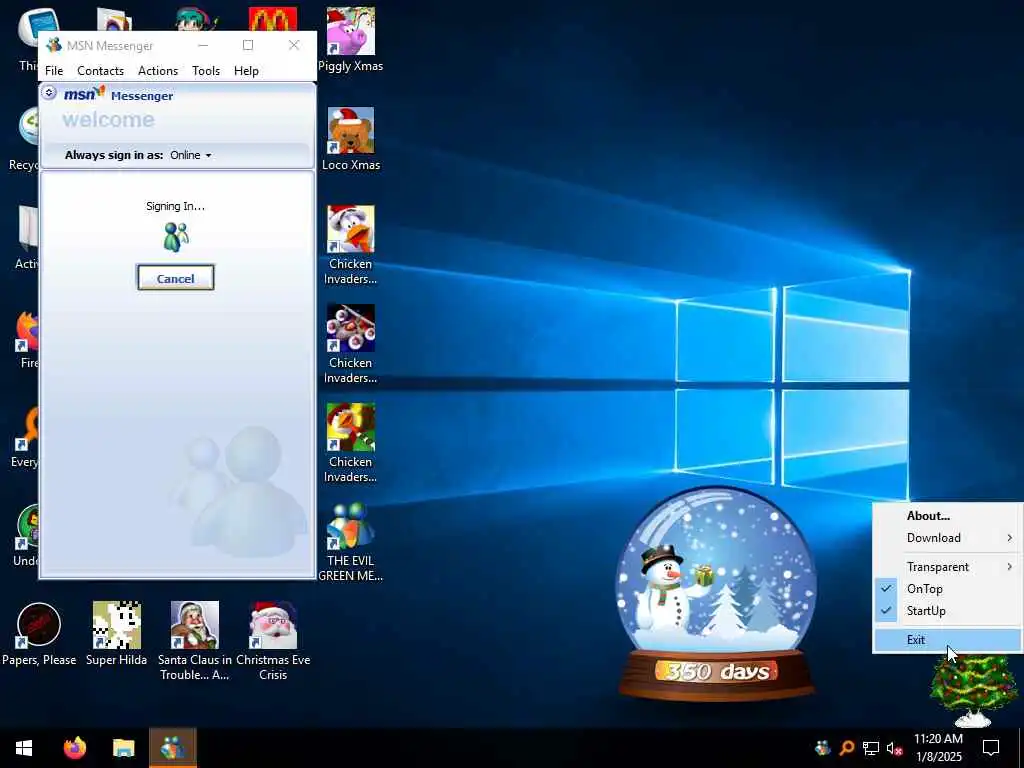The width and height of the screenshot is (1024, 768).
Task: Click the muted volume tray icon
Action: (895, 748)
